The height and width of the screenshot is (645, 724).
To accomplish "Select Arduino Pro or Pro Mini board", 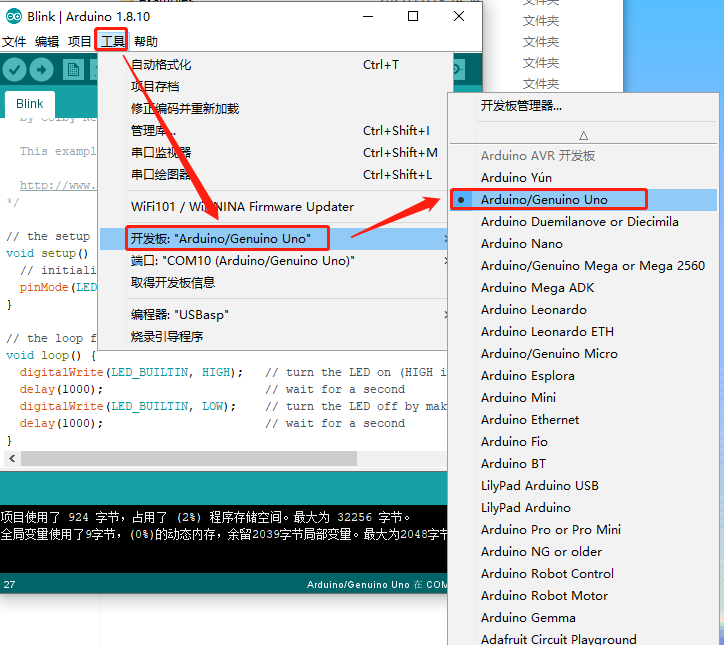I will click(584, 530).
